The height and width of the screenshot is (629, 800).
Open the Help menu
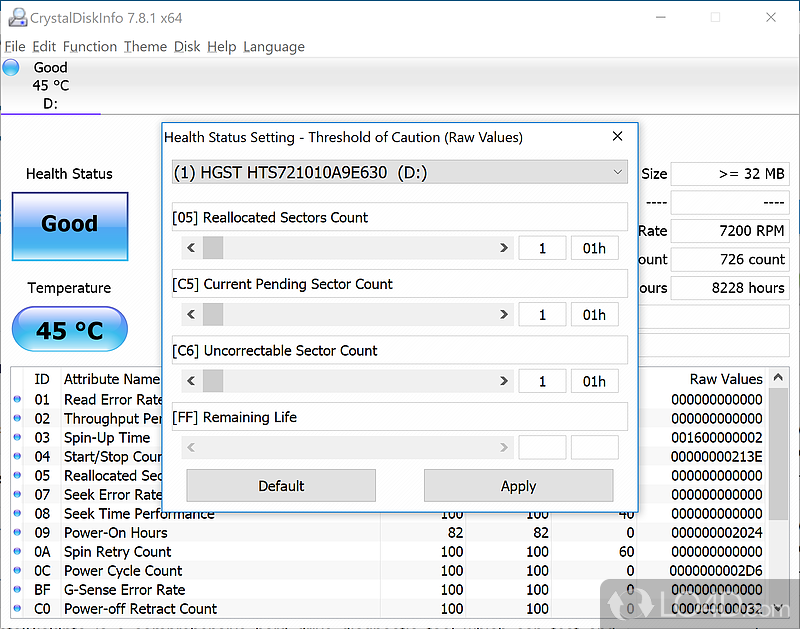[221, 46]
